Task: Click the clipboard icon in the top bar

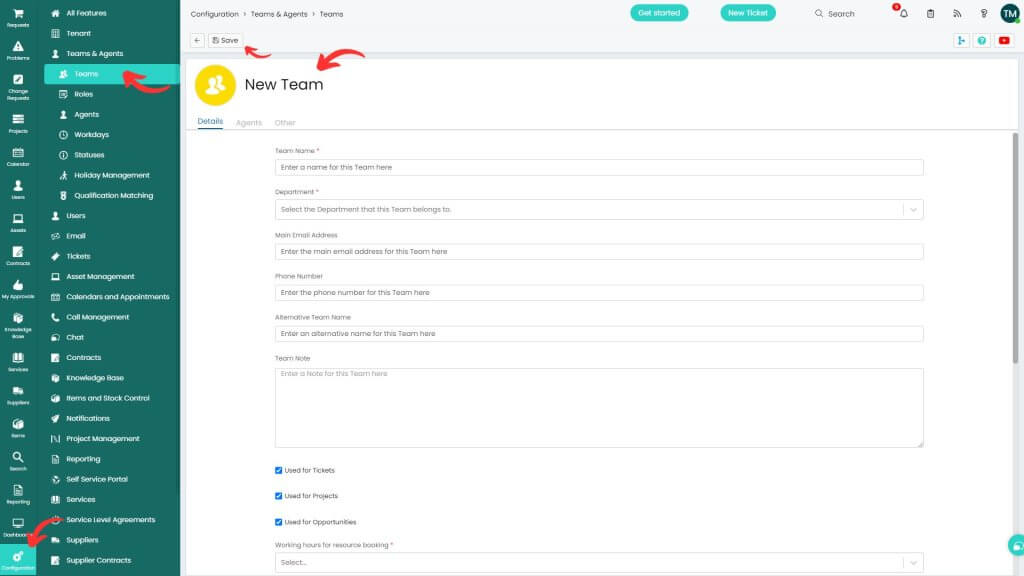Action: pyautogui.click(x=930, y=13)
